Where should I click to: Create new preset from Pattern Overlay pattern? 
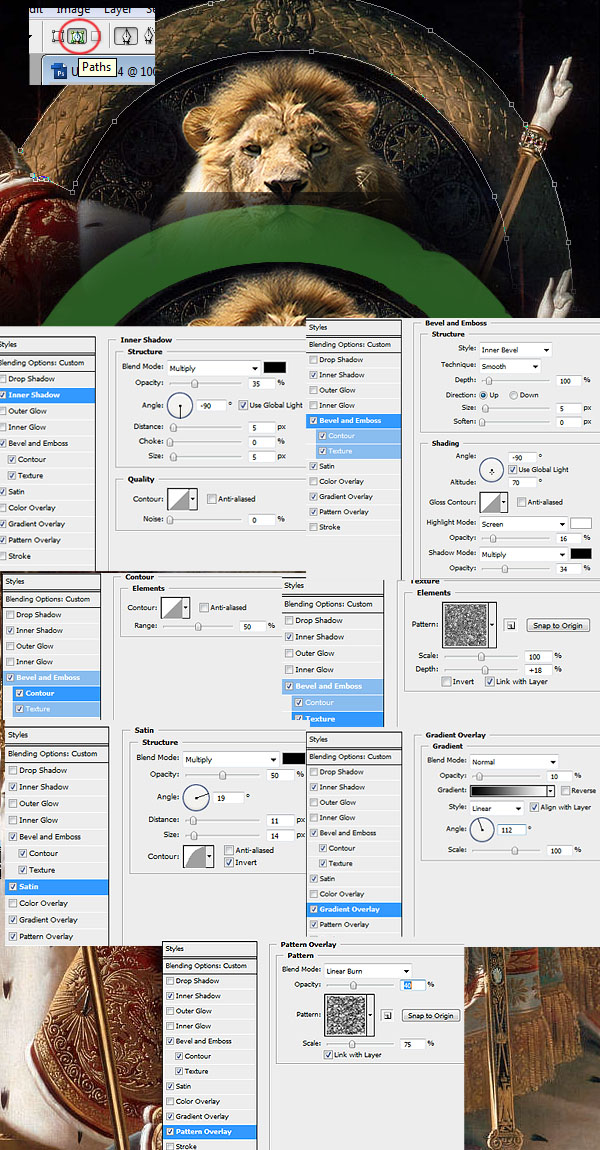pyautogui.click(x=387, y=1015)
